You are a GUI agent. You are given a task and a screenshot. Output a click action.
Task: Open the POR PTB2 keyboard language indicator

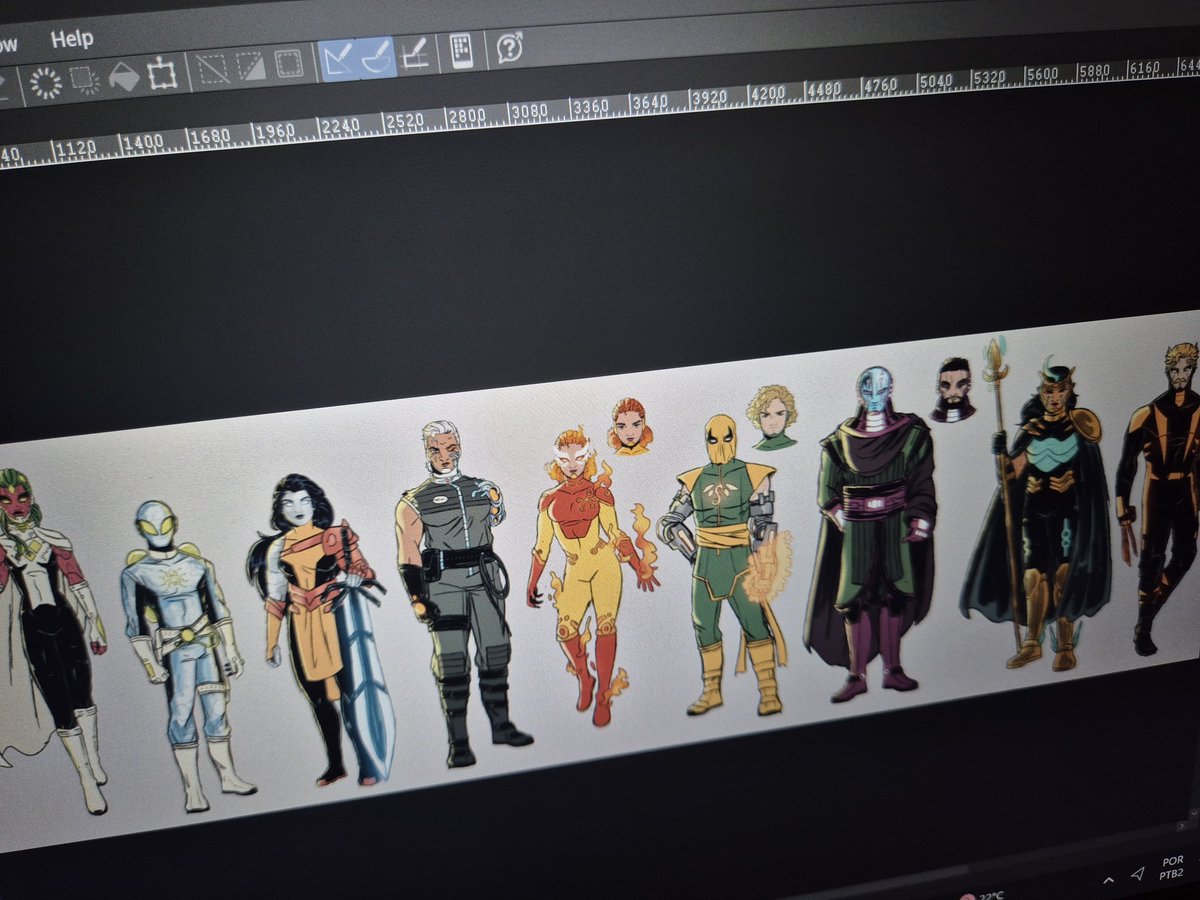(x=1173, y=868)
